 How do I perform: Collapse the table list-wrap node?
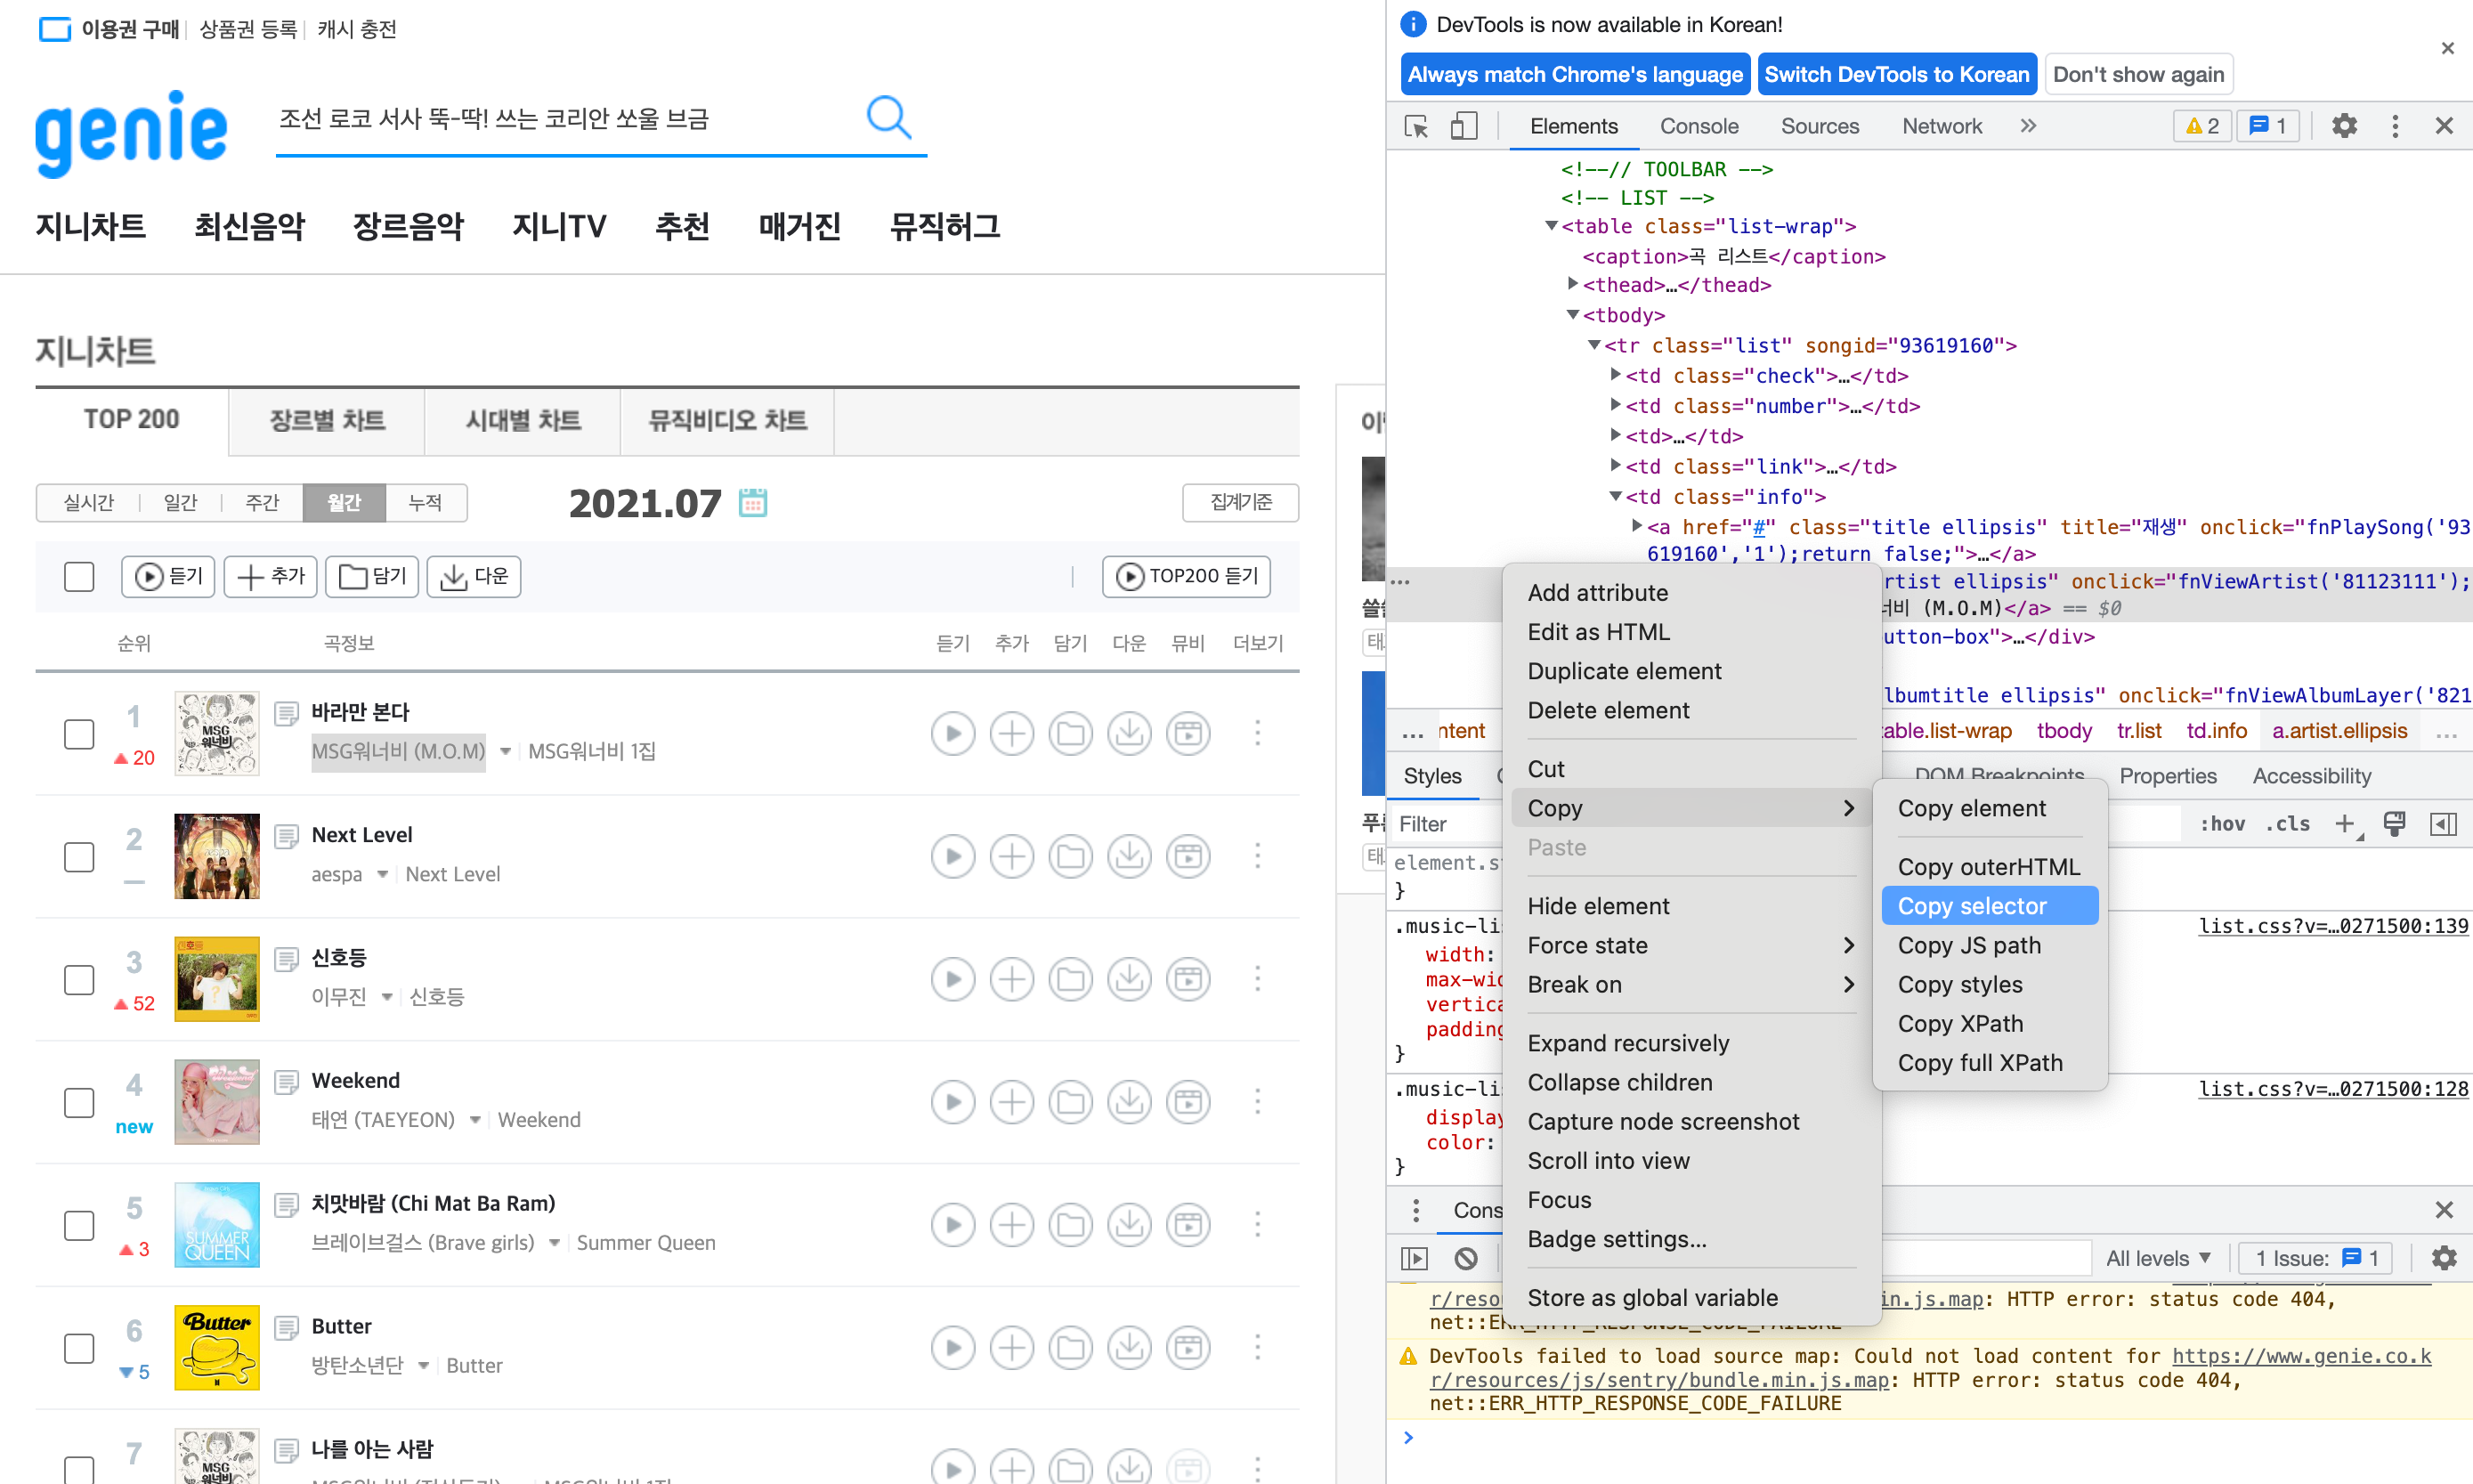click(x=1551, y=226)
